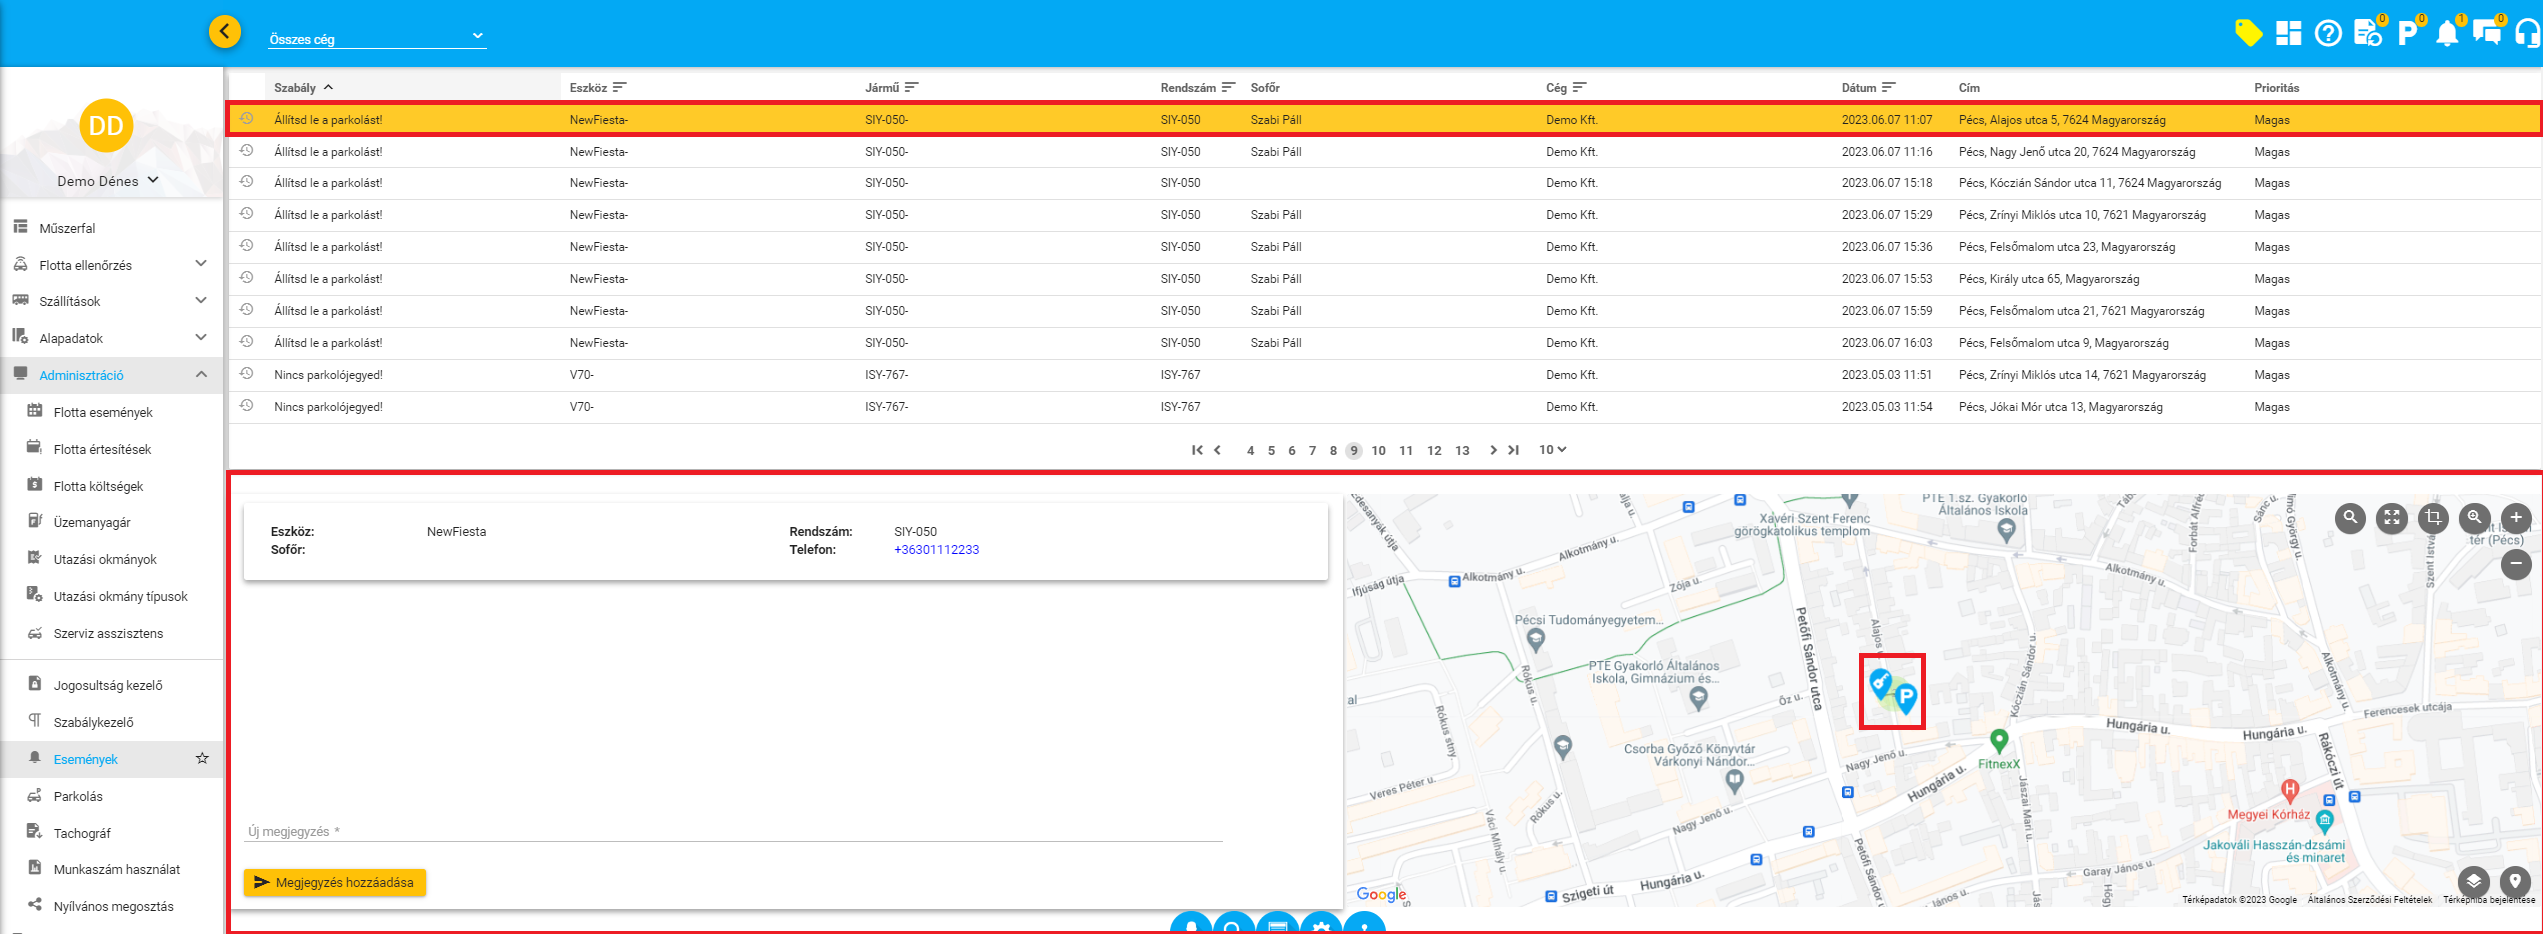
Task: Click the headset support icon
Action: (x=2528, y=34)
